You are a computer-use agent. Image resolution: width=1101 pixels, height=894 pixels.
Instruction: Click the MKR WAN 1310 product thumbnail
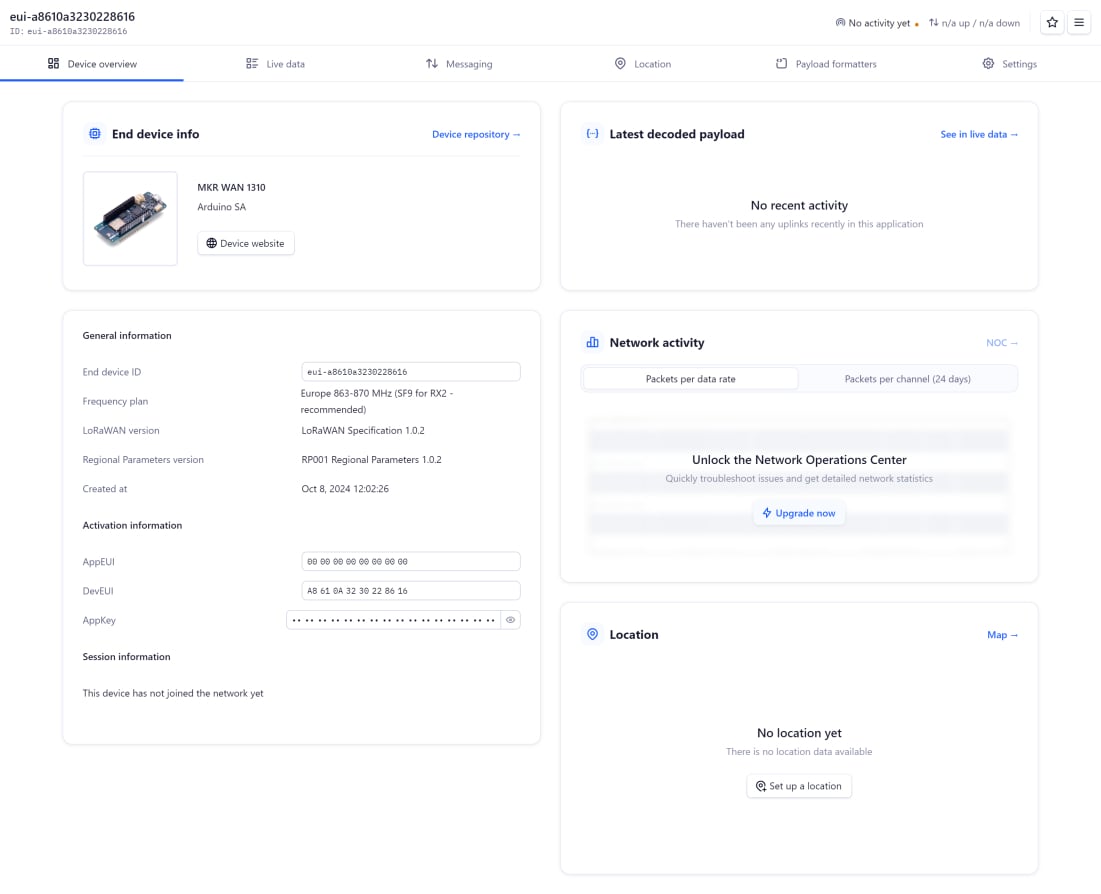click(x=130, y=218)
